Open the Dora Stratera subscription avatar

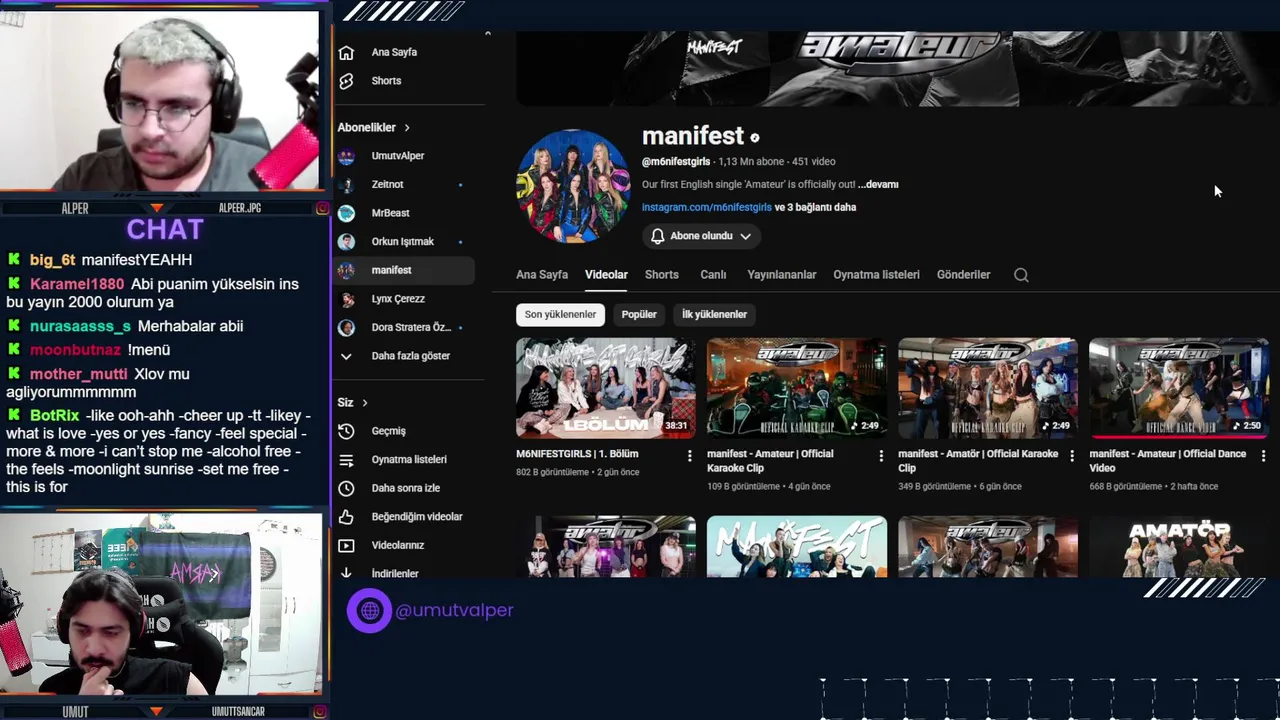click(346, 328)
